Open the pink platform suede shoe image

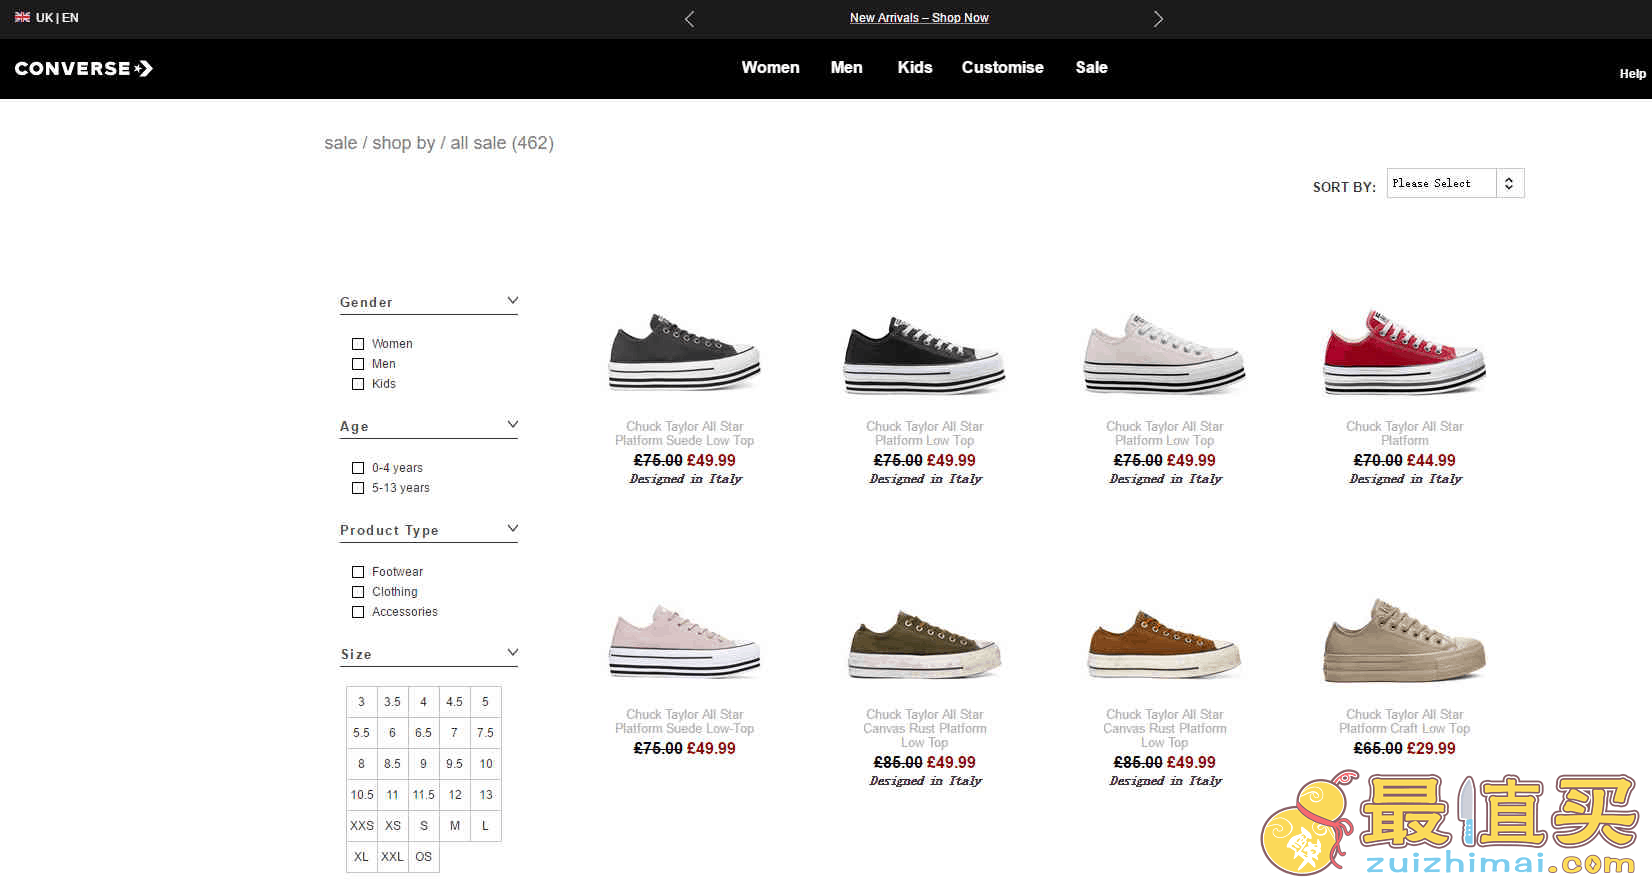coord(685,641)
